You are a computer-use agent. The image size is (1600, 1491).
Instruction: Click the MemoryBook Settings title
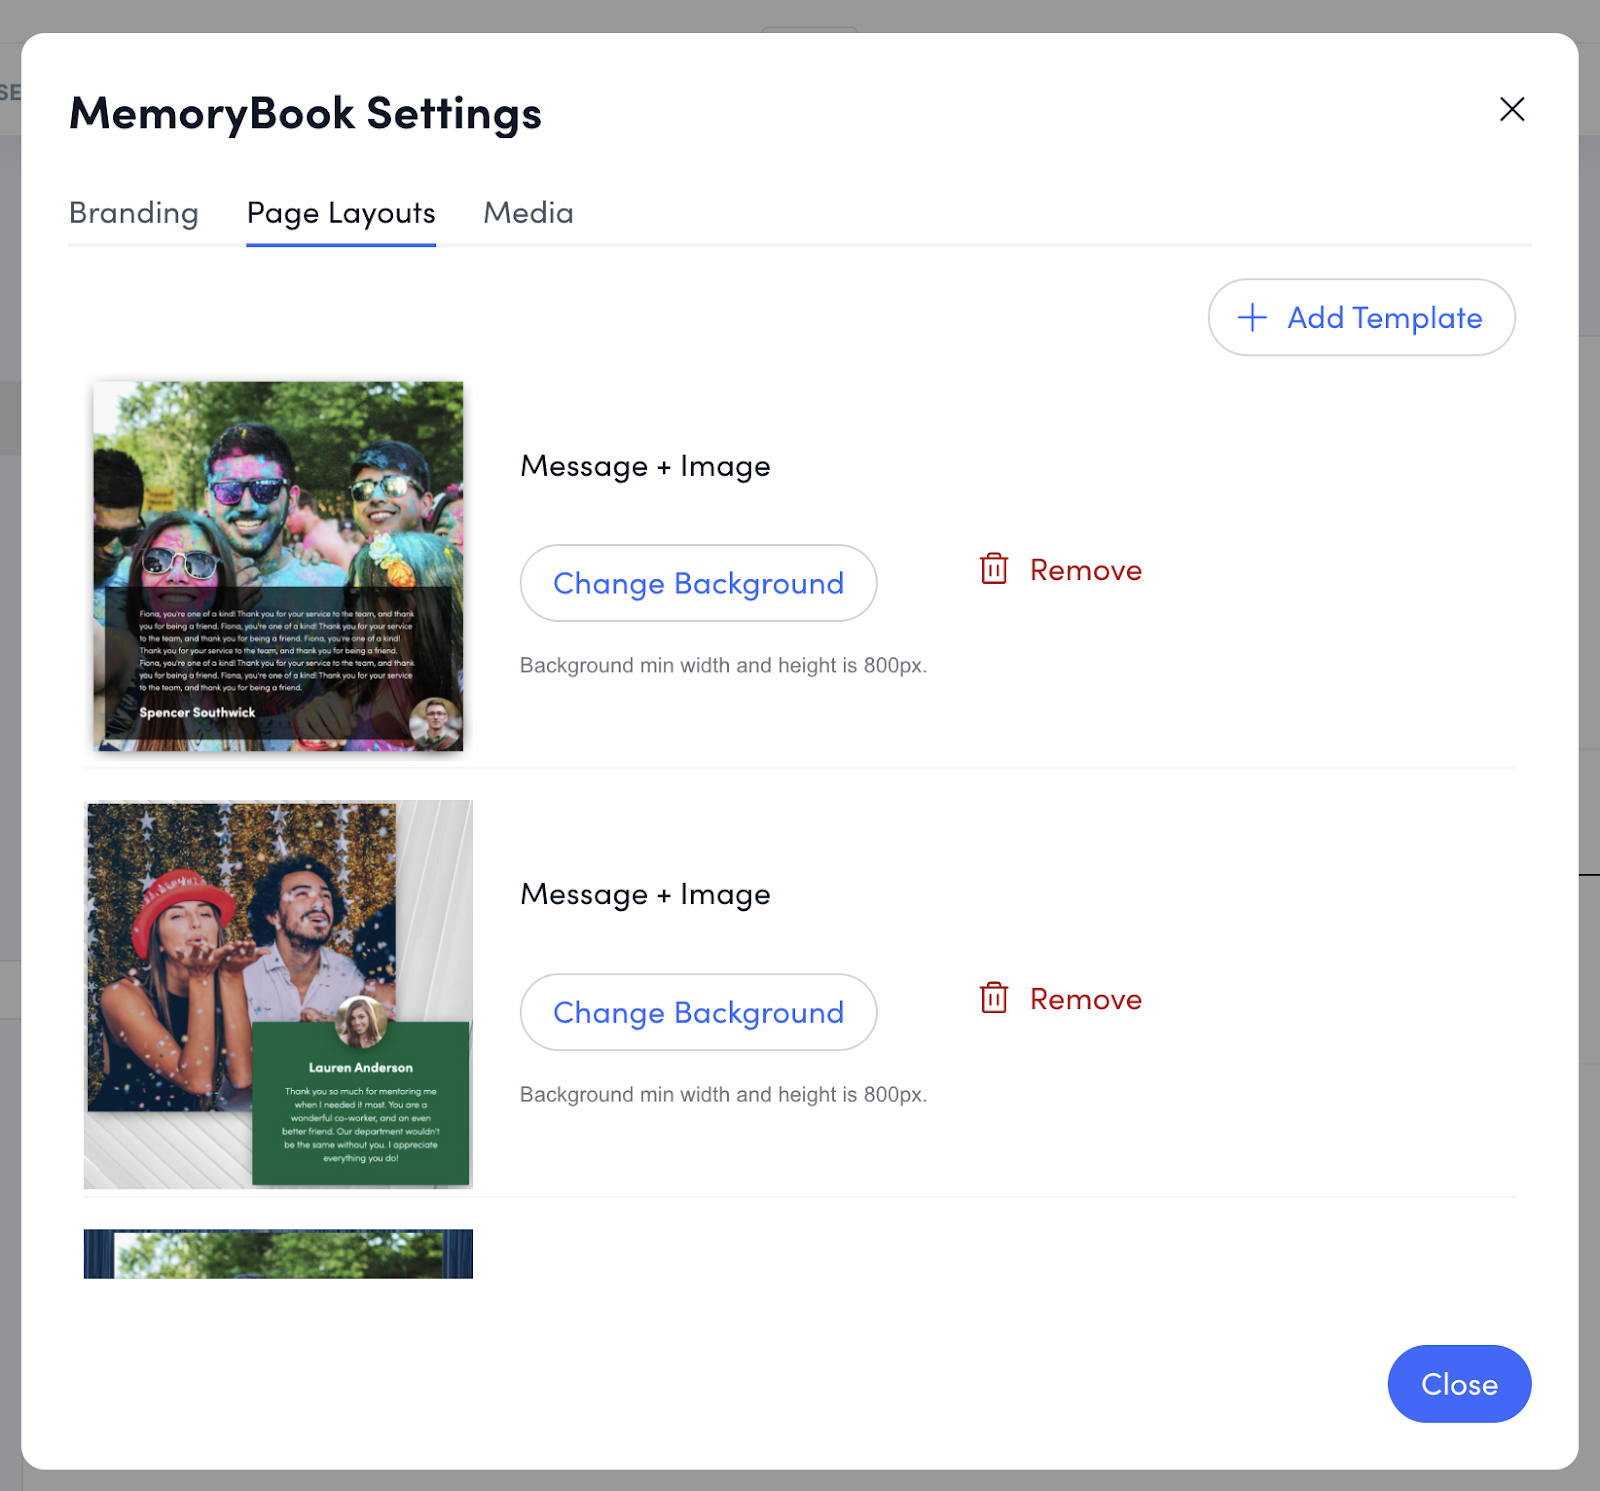click(x=305, y=113)
